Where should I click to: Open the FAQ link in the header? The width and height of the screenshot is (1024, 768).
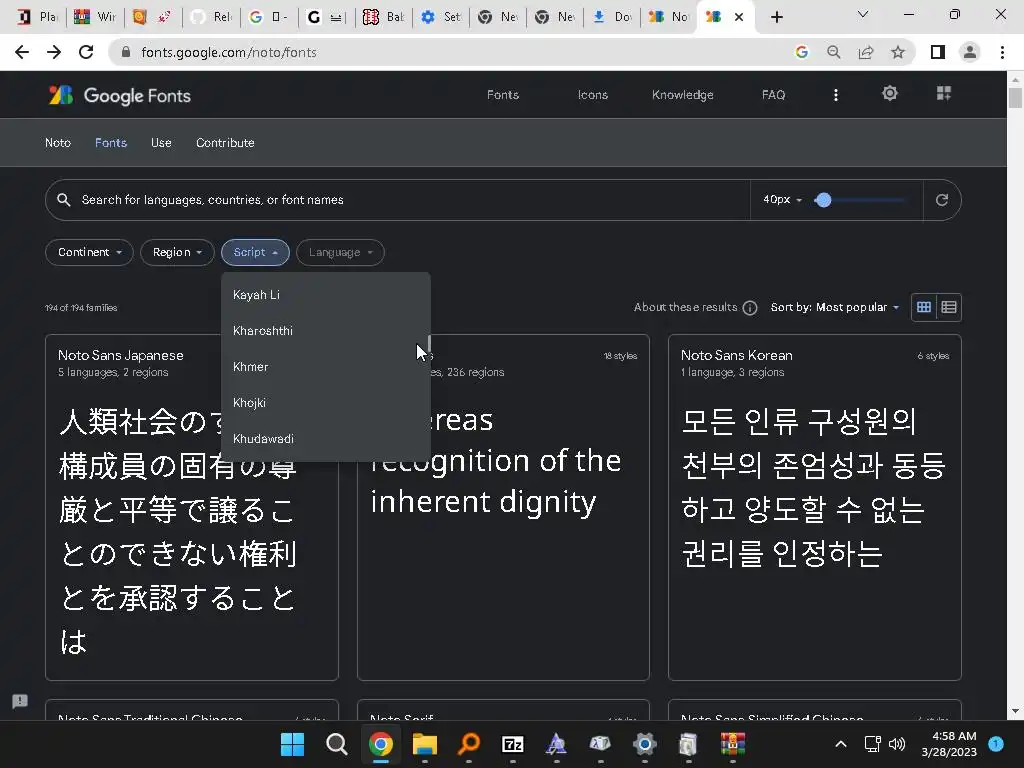tap(773, 95)
